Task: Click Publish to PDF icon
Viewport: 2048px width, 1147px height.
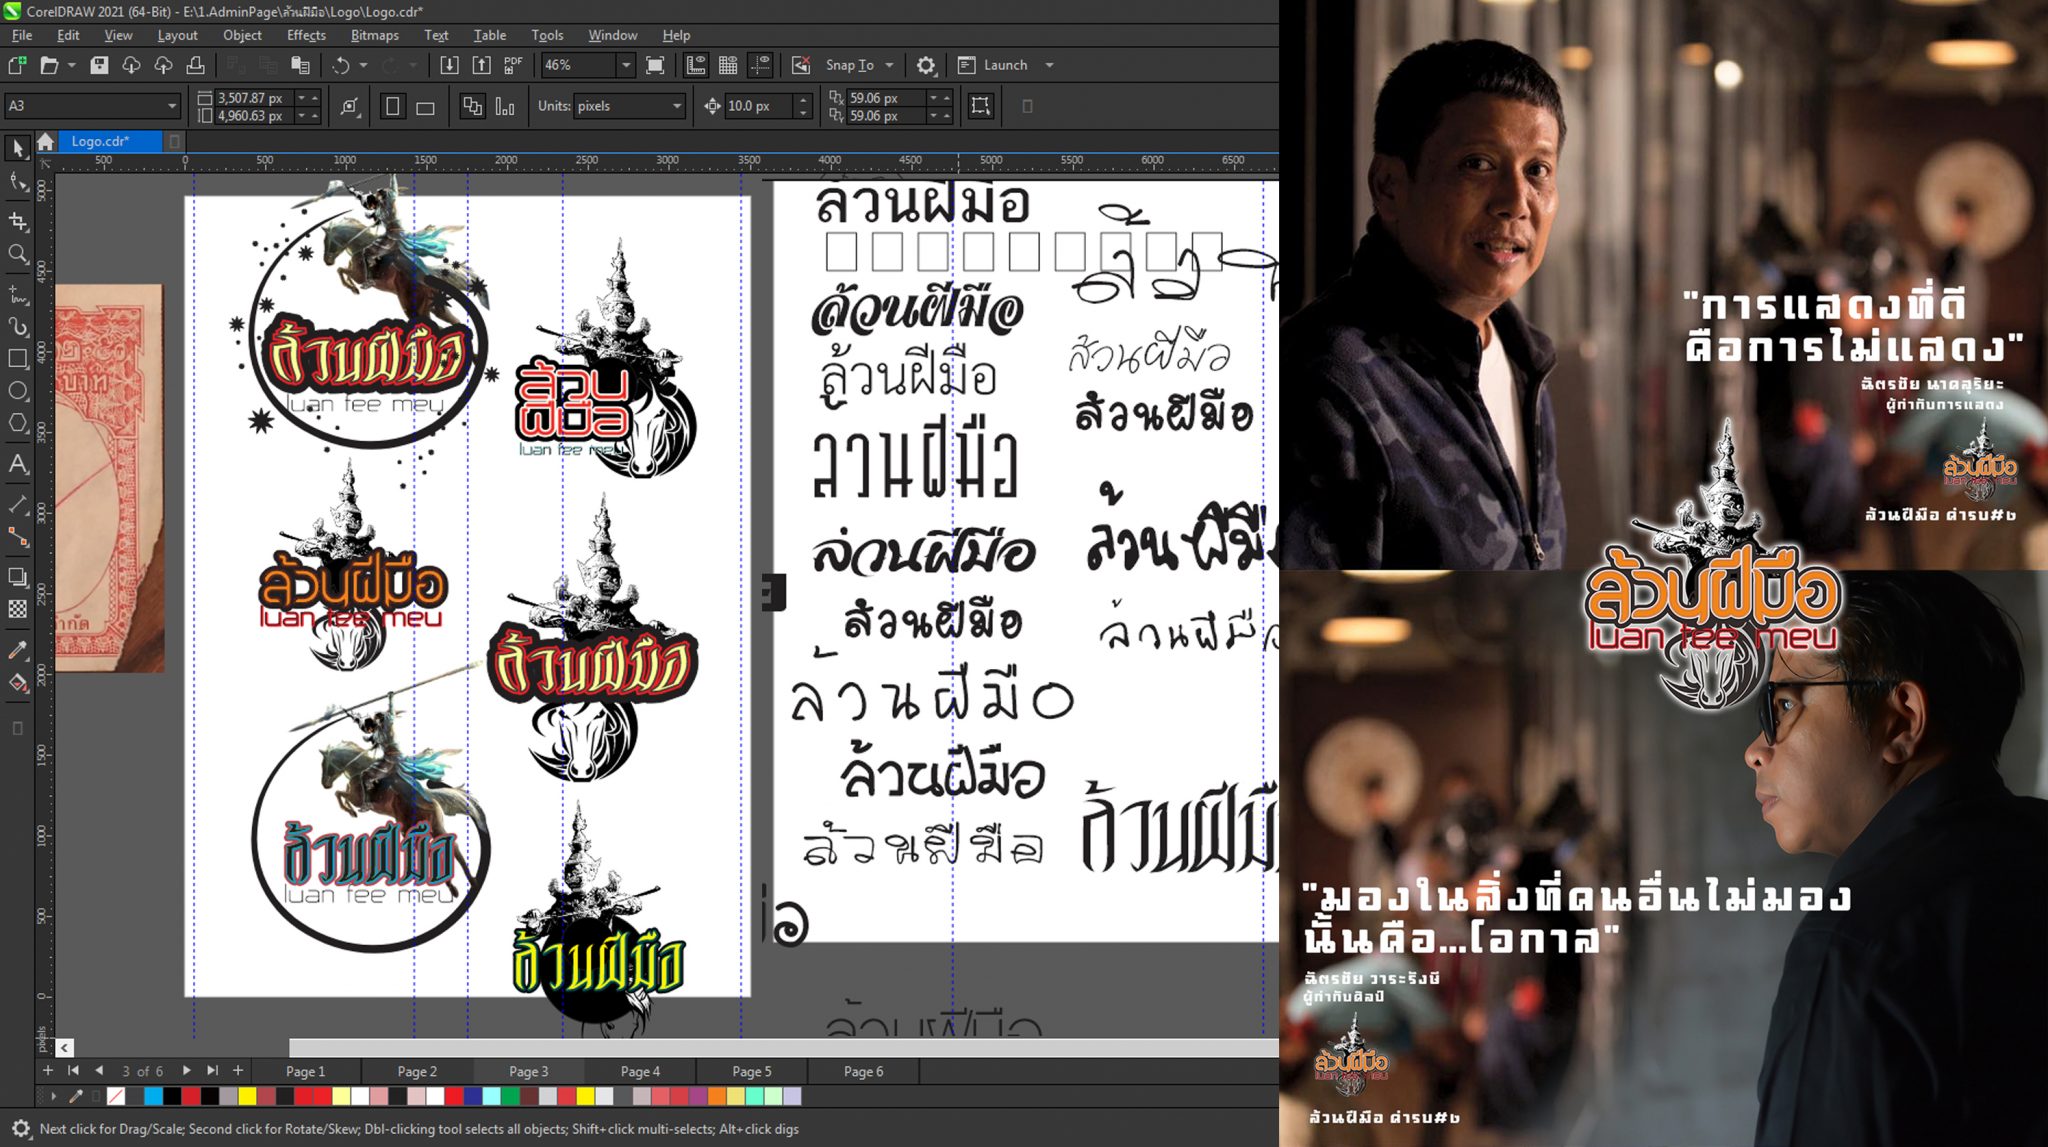Action: 513,65
